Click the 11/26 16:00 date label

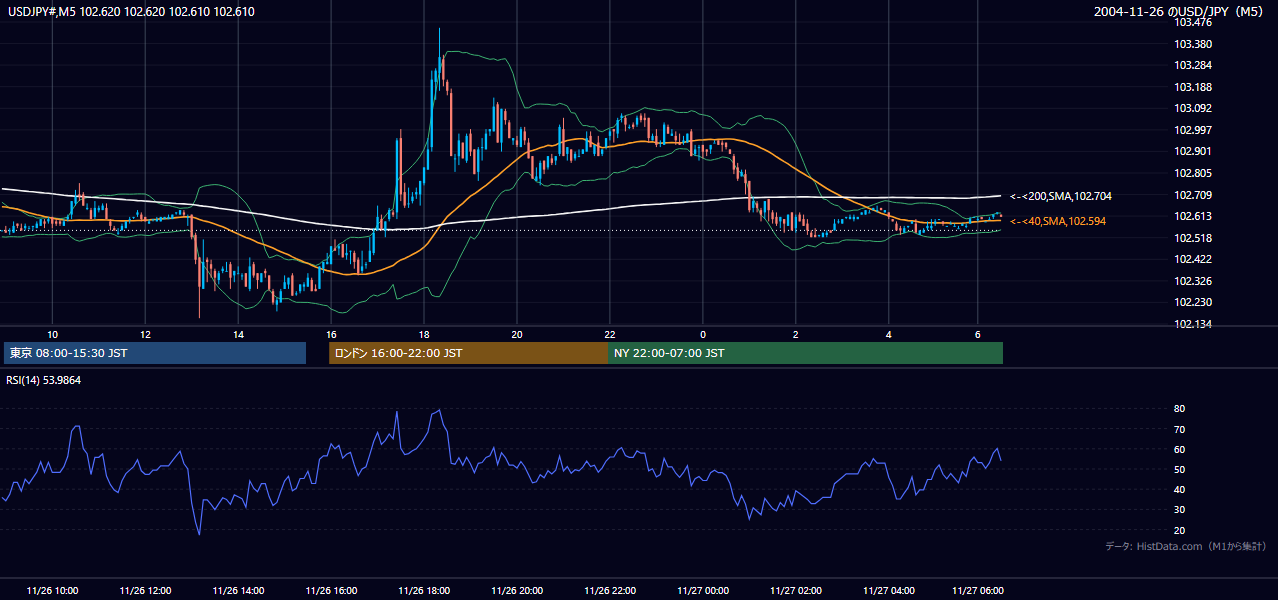tap(331, 590)
